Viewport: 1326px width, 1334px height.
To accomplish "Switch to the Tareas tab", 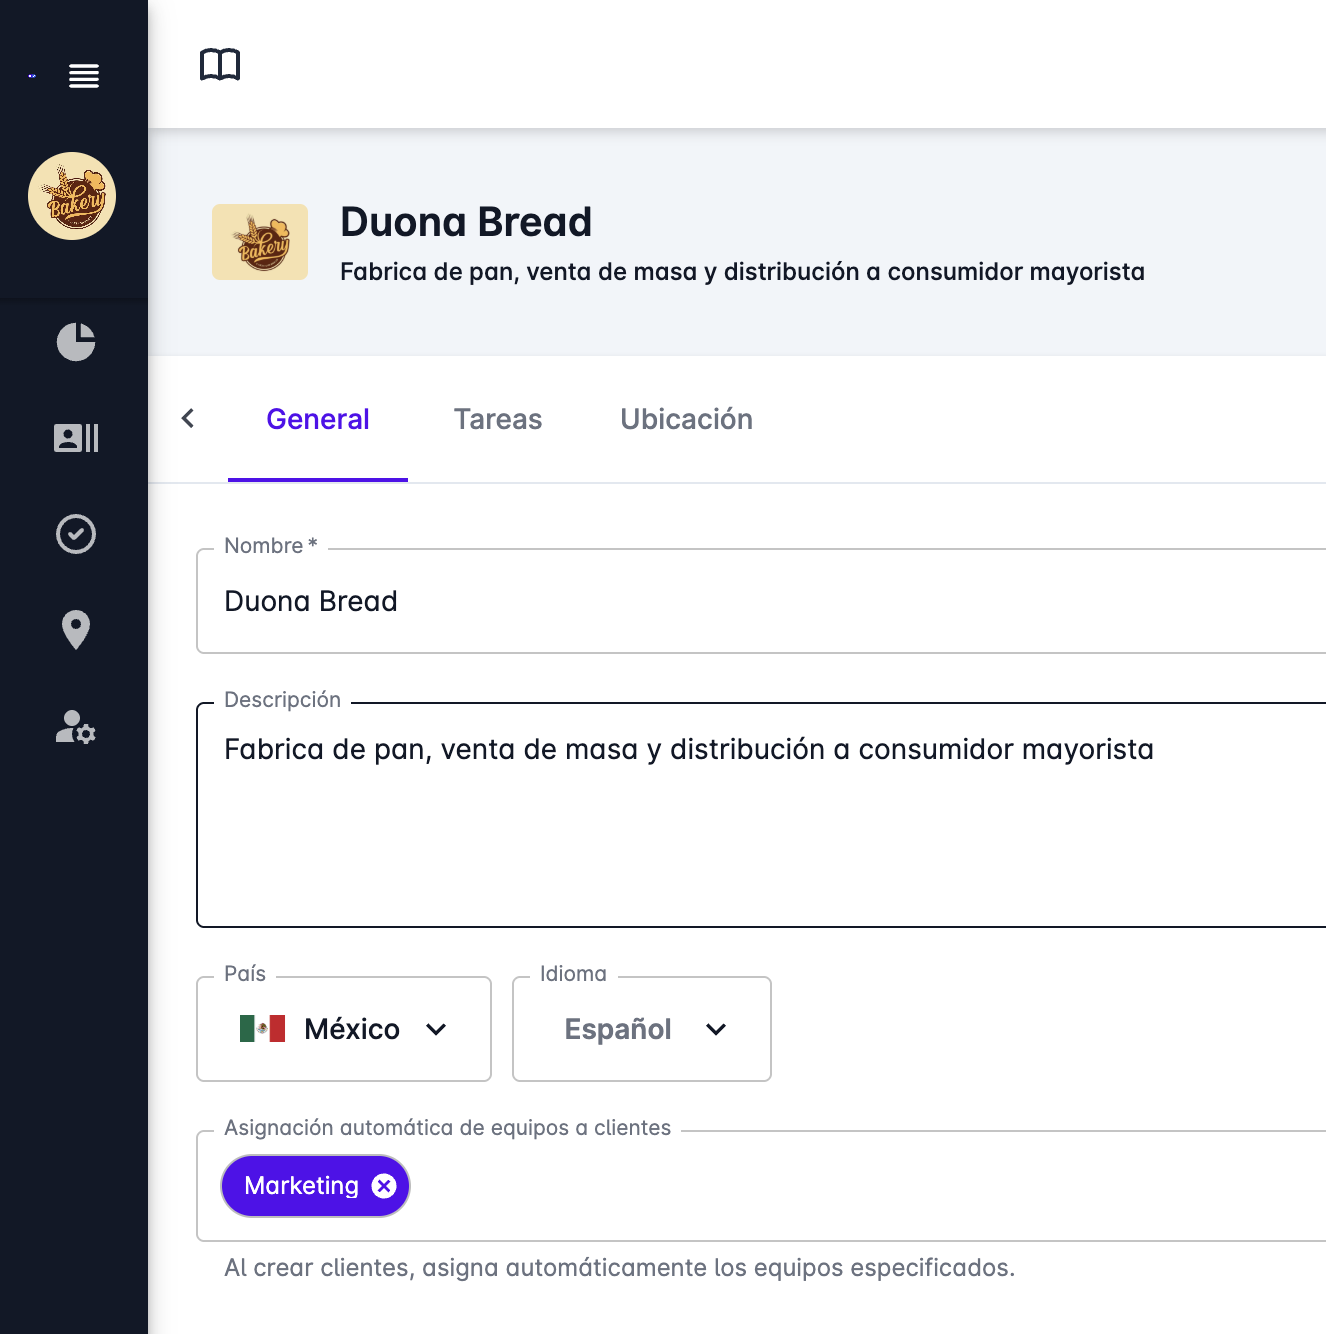I will coord(498,419).
